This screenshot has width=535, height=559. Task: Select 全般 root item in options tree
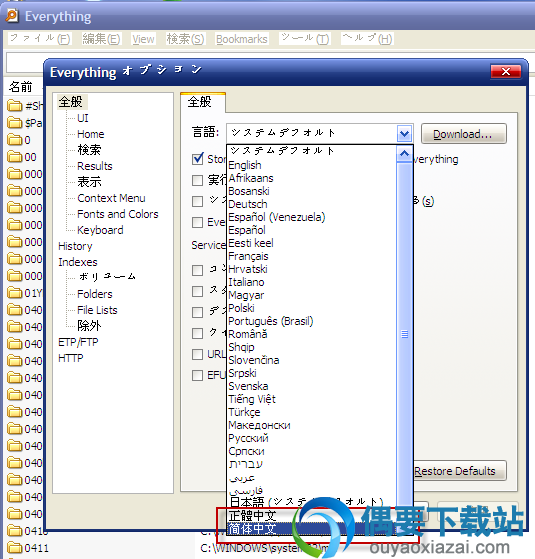(x=71, y=102)
